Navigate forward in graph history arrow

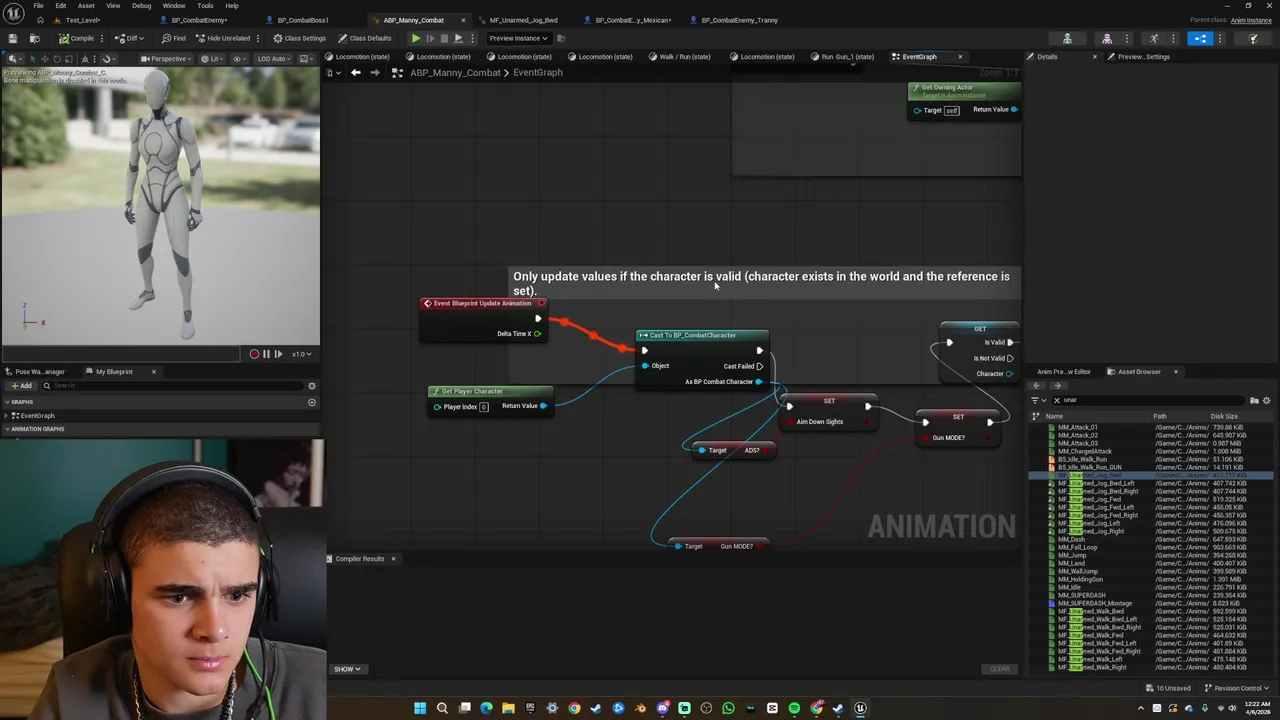[x=375, y=73]
